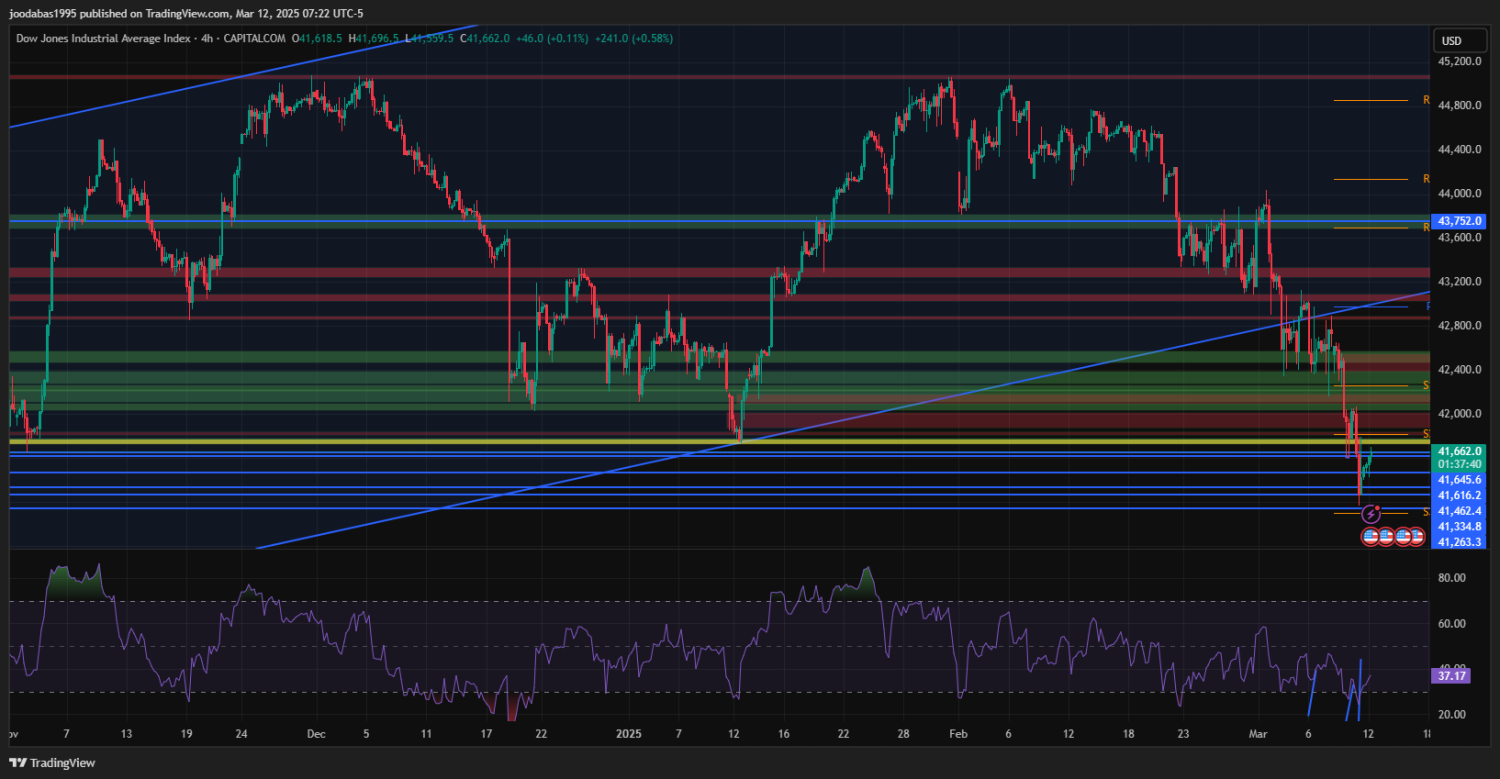Click the RSI 60.00 axis label
The image size is (1500, 779).
[x=1452, y=623]
